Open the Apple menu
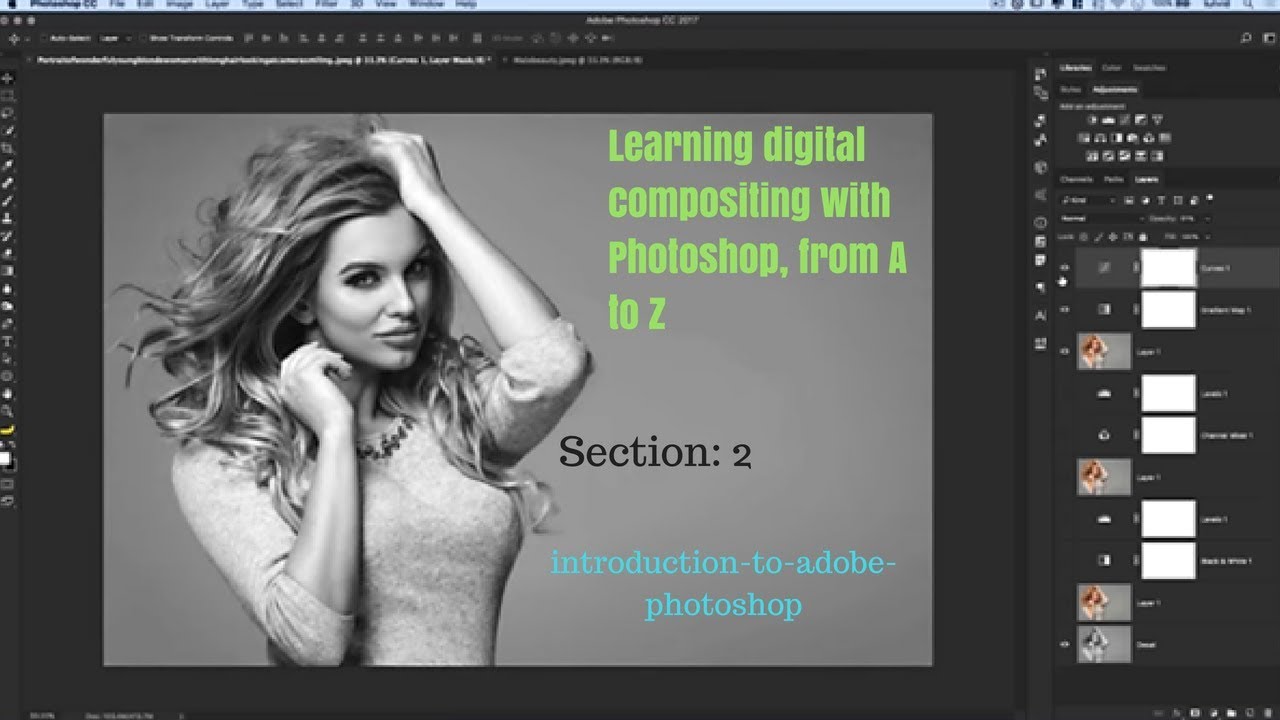 [13, 5]
